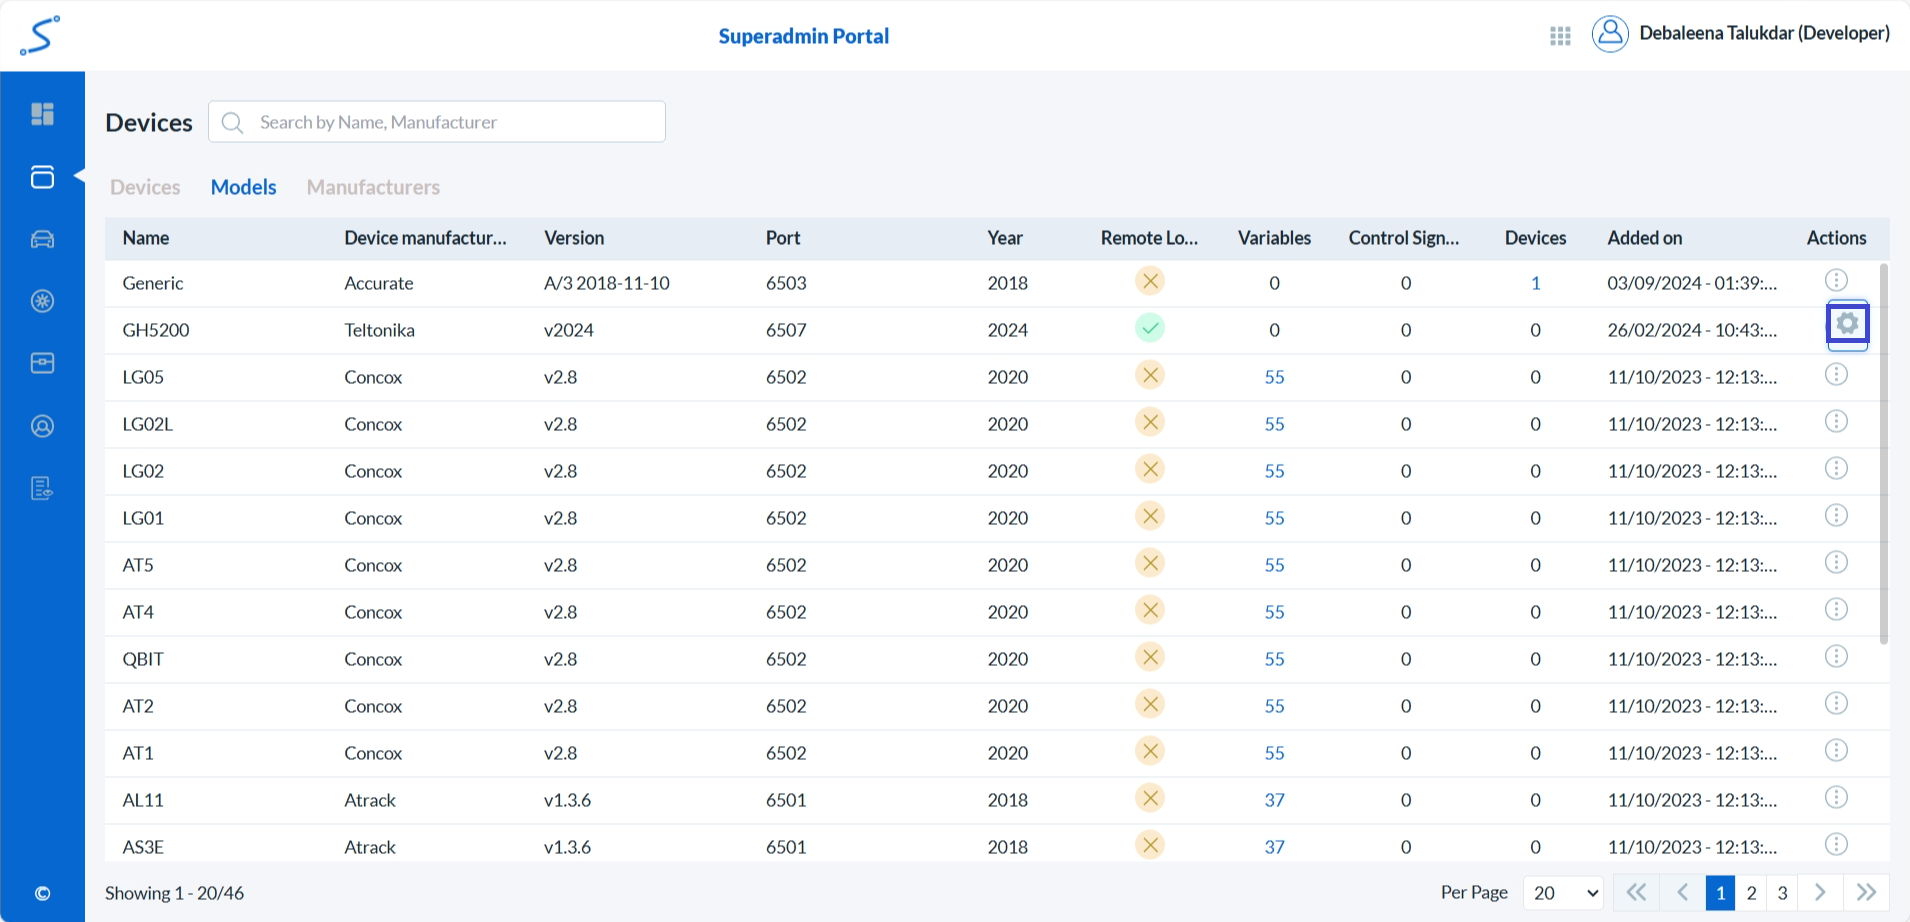Open the user account sidebar icon
The height and width of the screenshot is (922, 1910).
tap(42, 426)
